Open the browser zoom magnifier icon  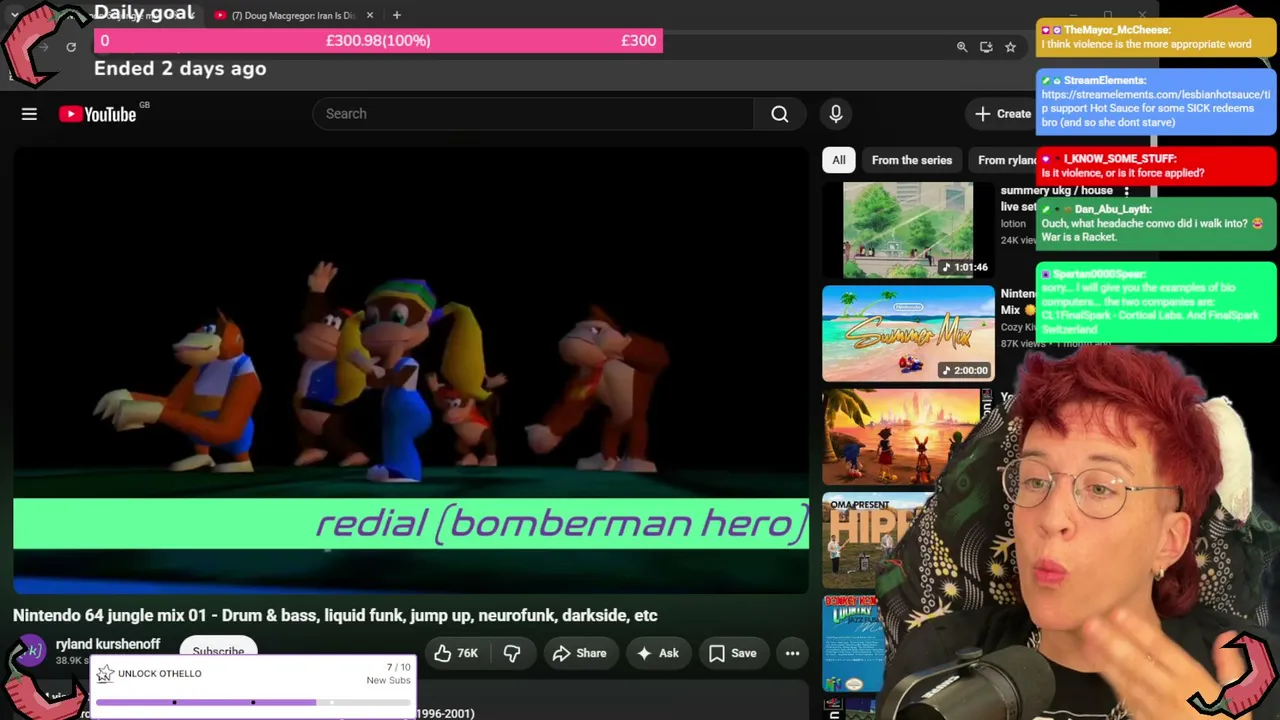pyautogui.click(x=962, y=47)
